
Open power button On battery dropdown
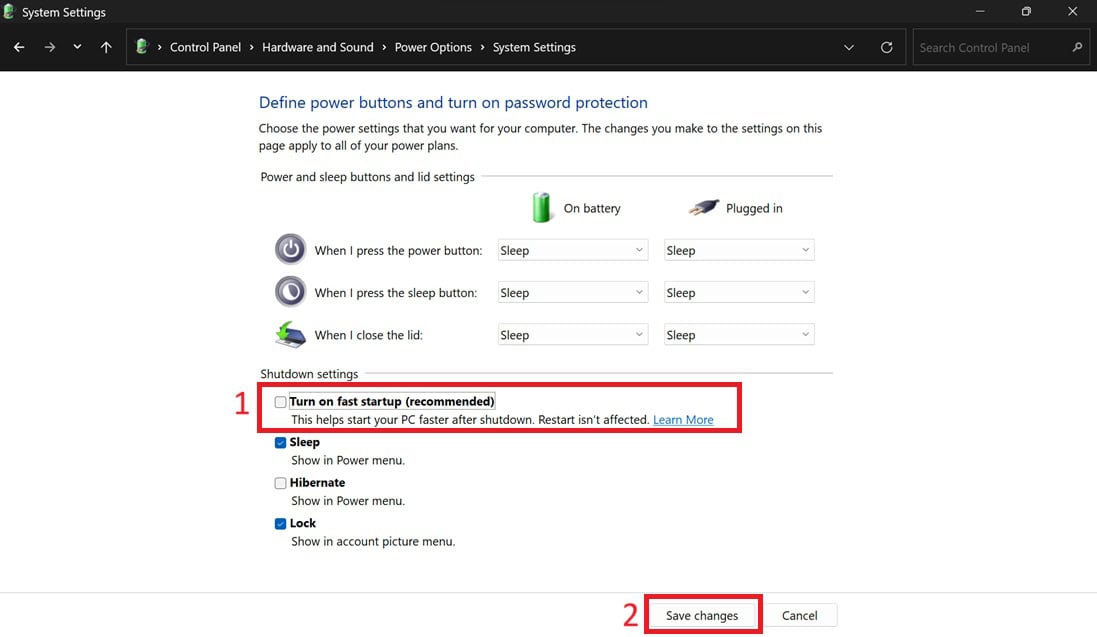tap(573, 250)
